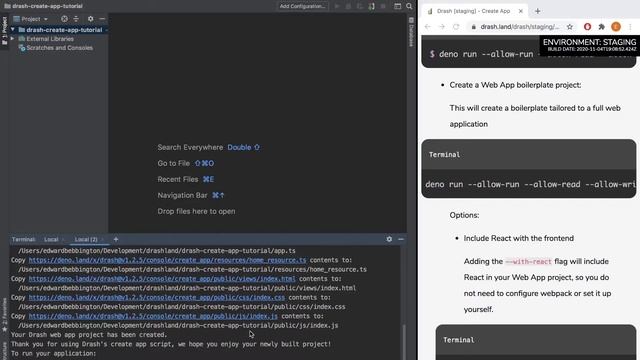Click the Git update project icon
This screenshot has height=360, width=640.
click(371, 6)
